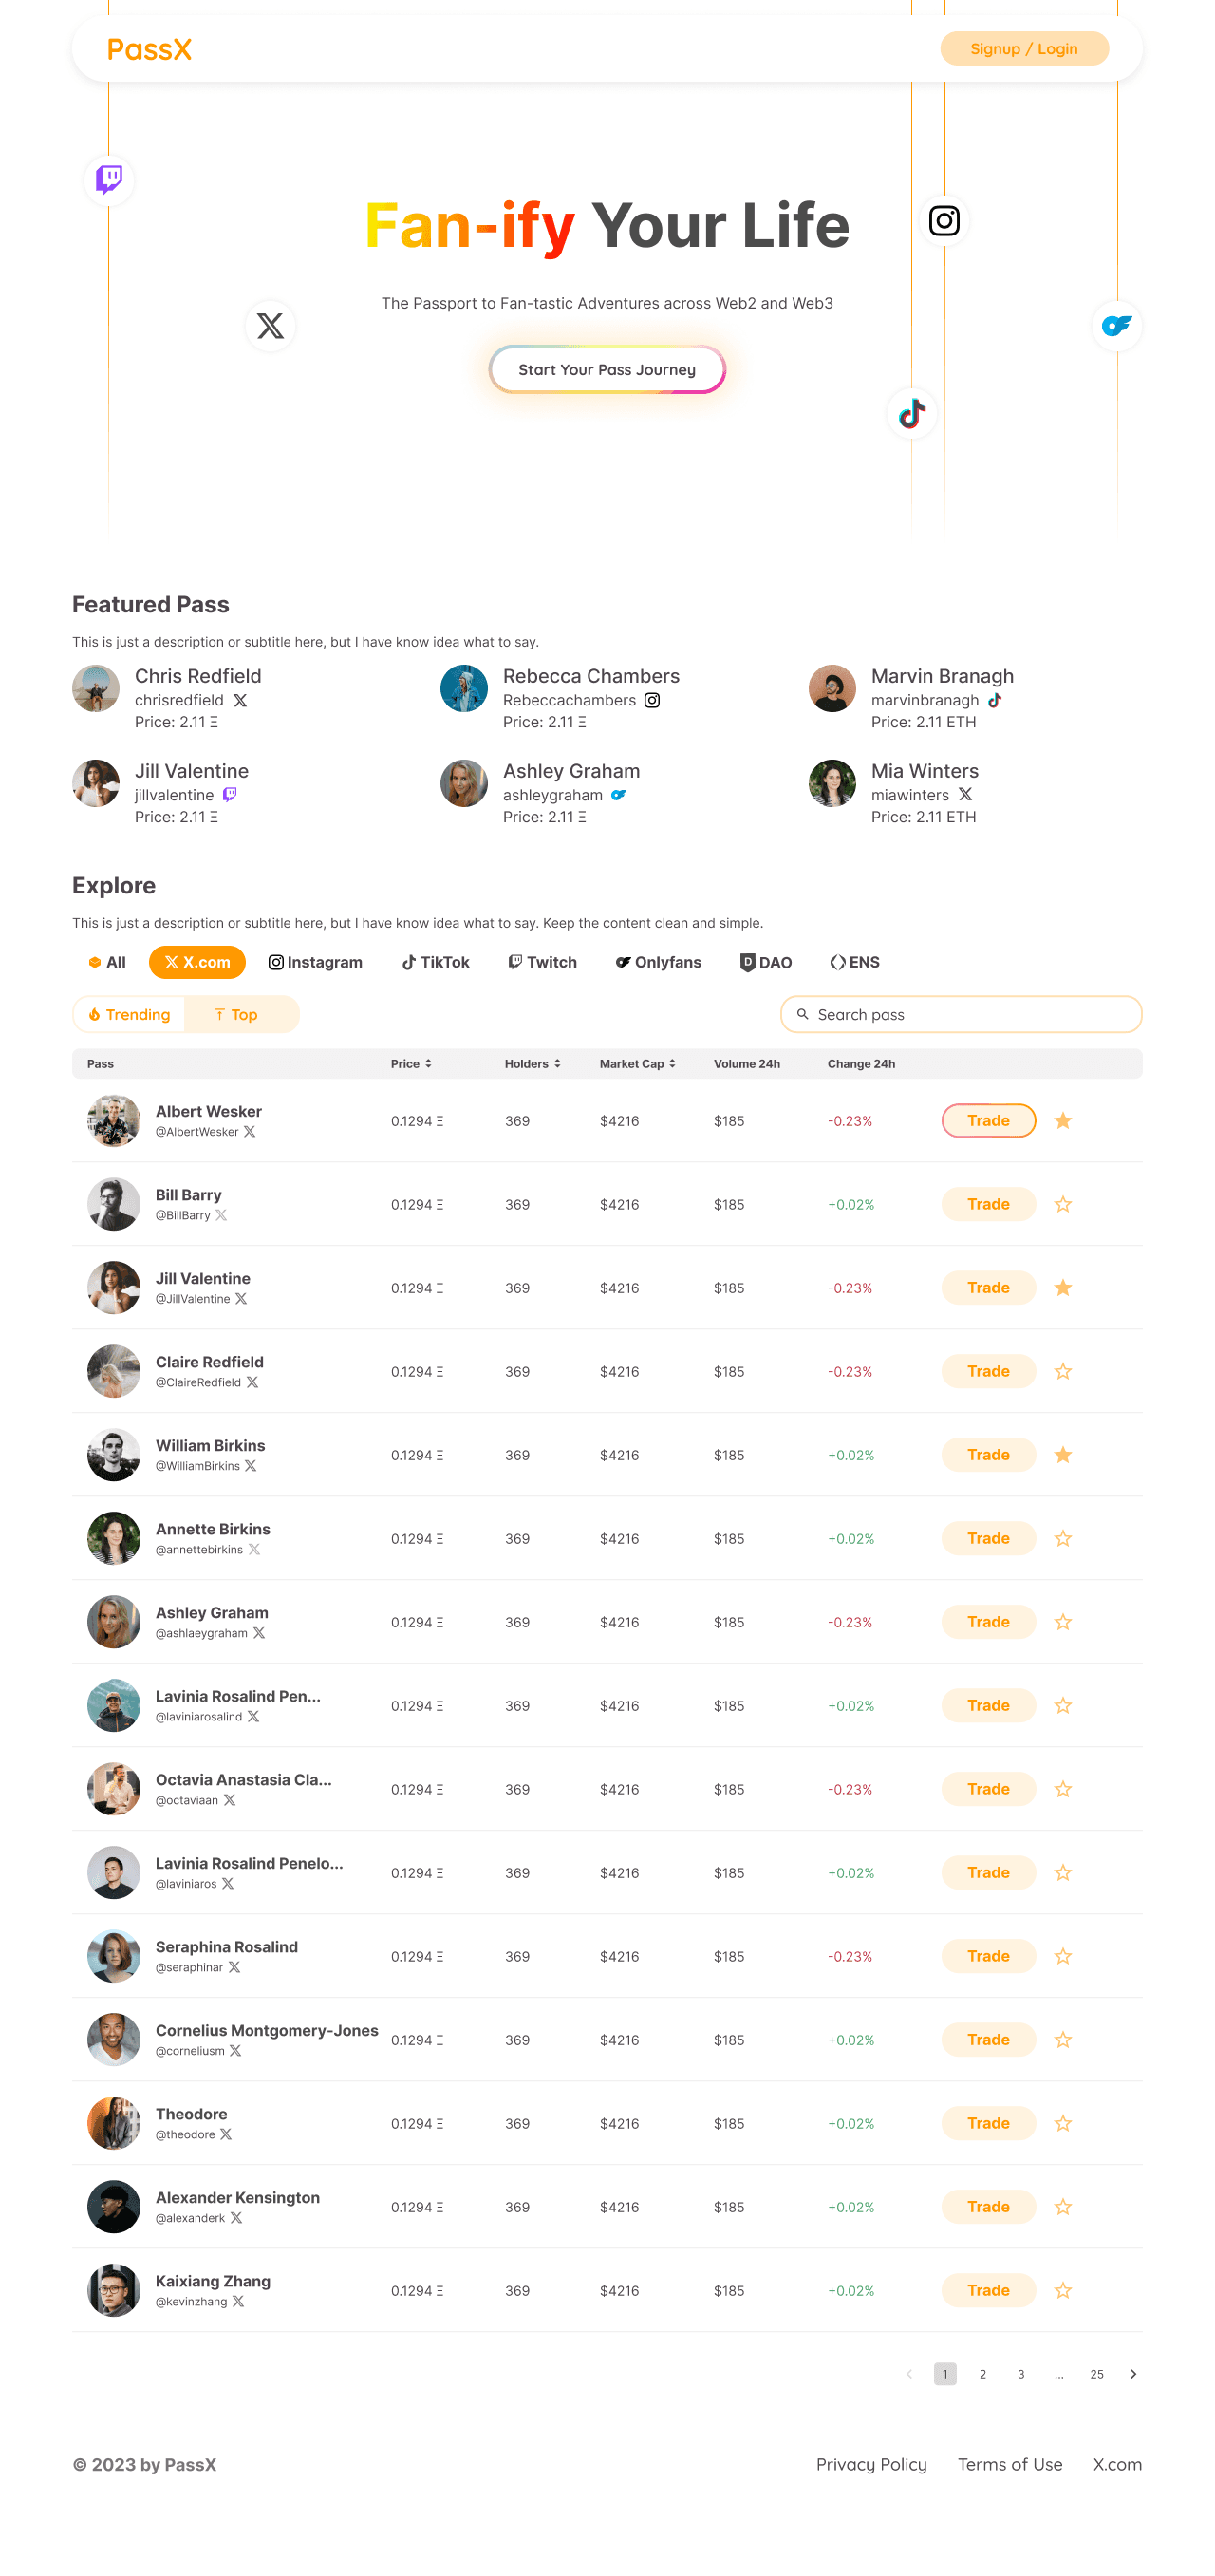This screenshot has height=2576, width=1215.
Task: Click the X icon beside chrisredfield handle
Action: click(x=240, y=700)
